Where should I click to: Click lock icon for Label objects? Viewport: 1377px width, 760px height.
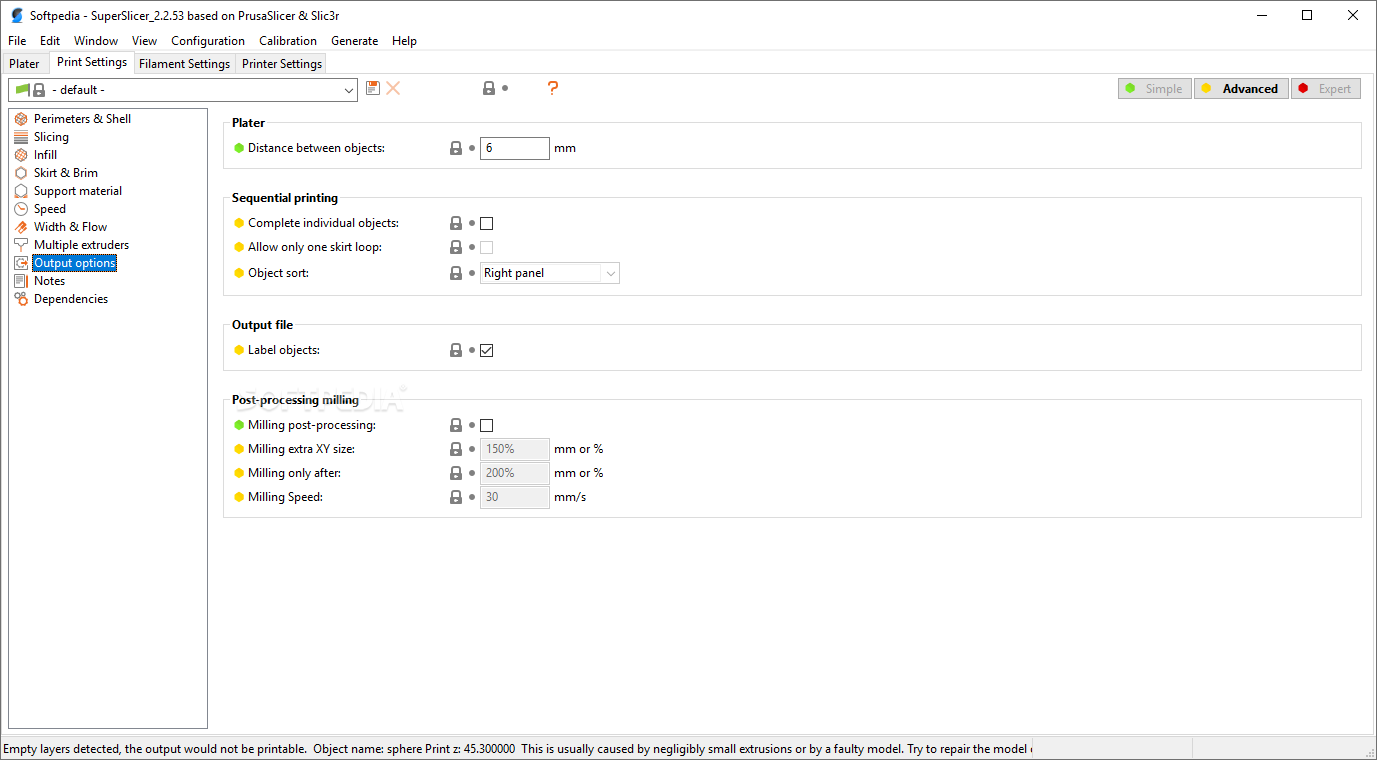click(x=456, y=350)
